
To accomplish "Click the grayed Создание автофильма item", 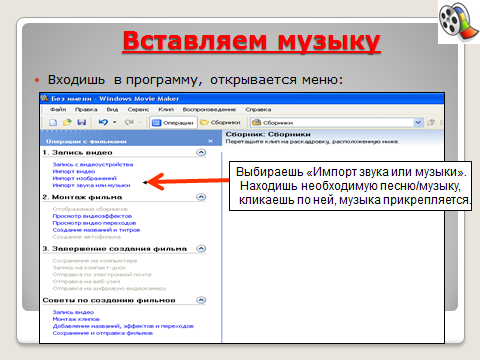I will 87,237.
